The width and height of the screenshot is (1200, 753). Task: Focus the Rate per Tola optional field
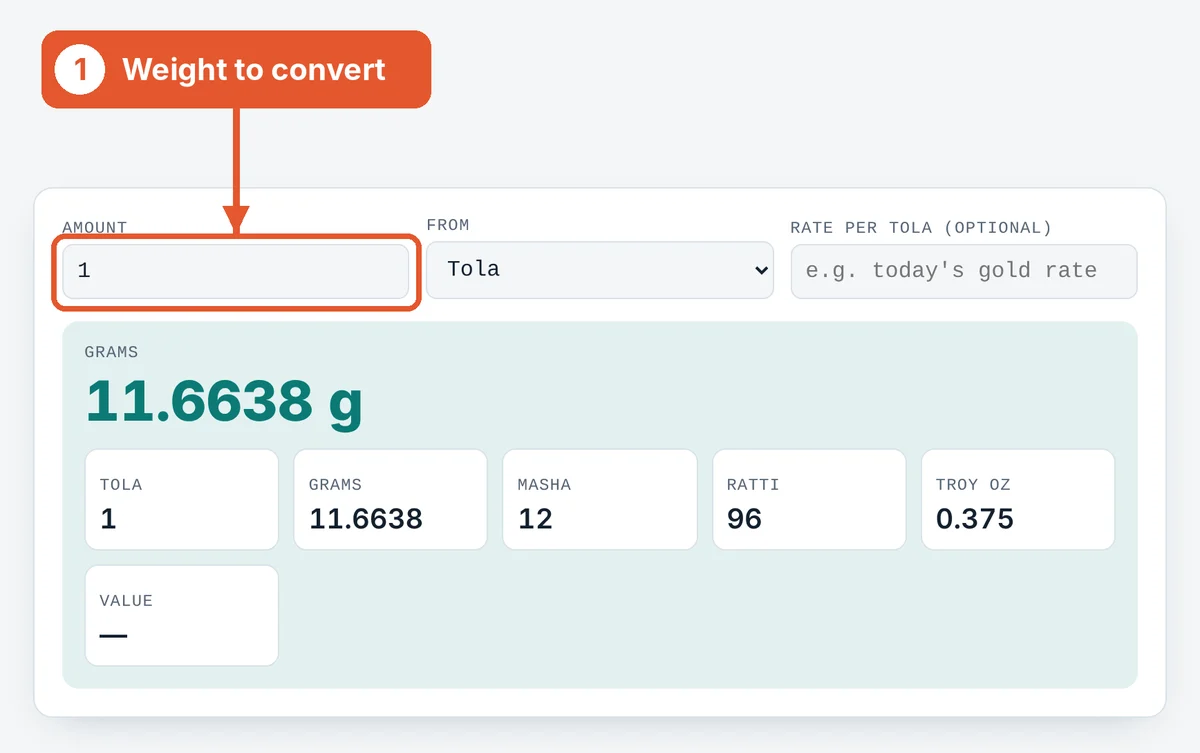point(964,271)
